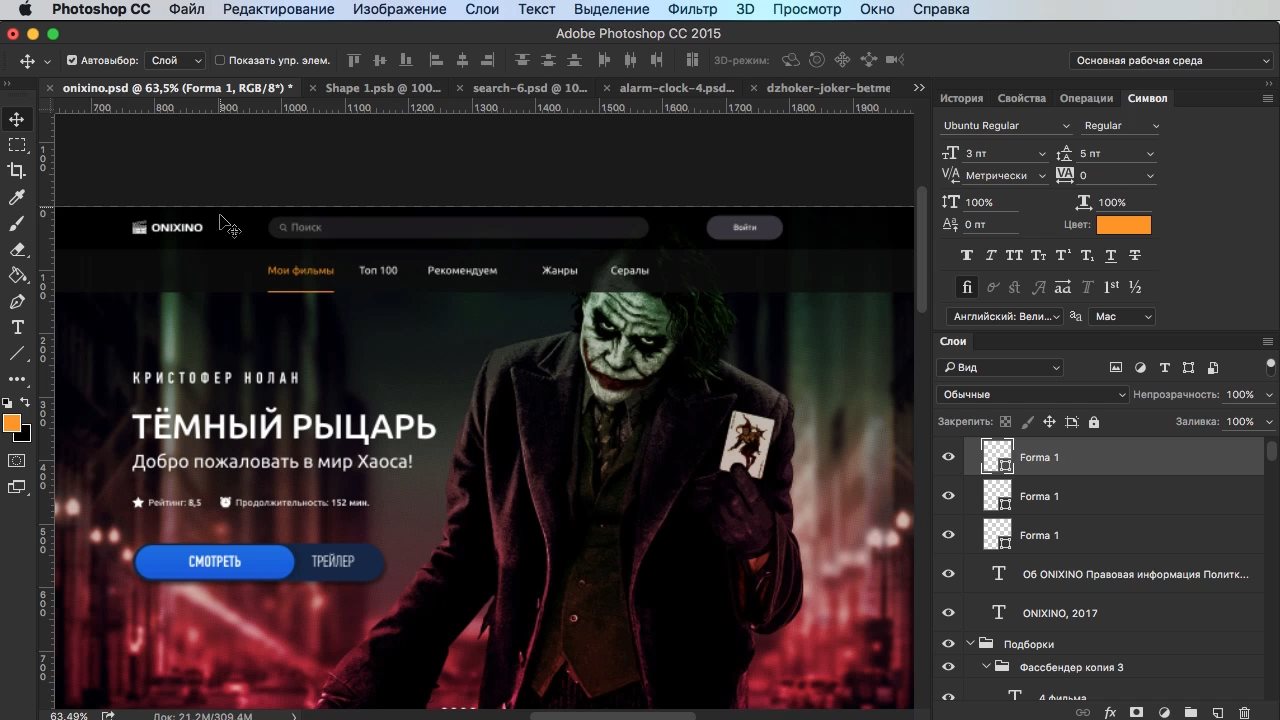This screenshot has width=1280, height=720.
Task: Select the Crop tool
Action: tap(17, 172)
